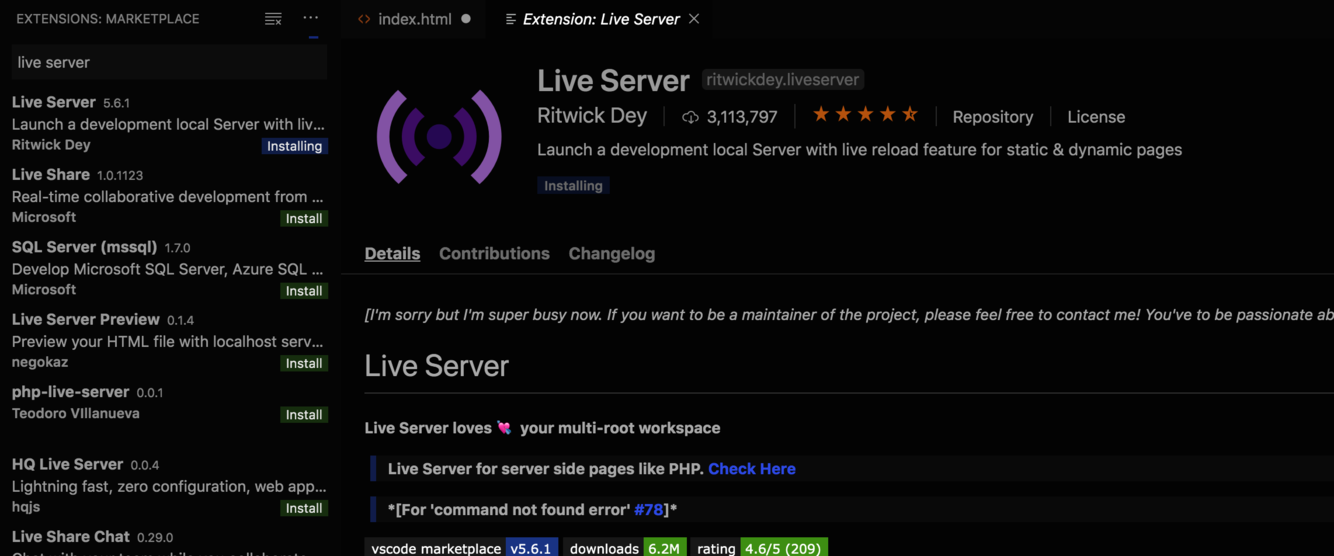The height and width of the screenshot is (556, 1334).
Task: Click publisher name 'Microsoft' under Live Share
Action: tap(44, 217)
